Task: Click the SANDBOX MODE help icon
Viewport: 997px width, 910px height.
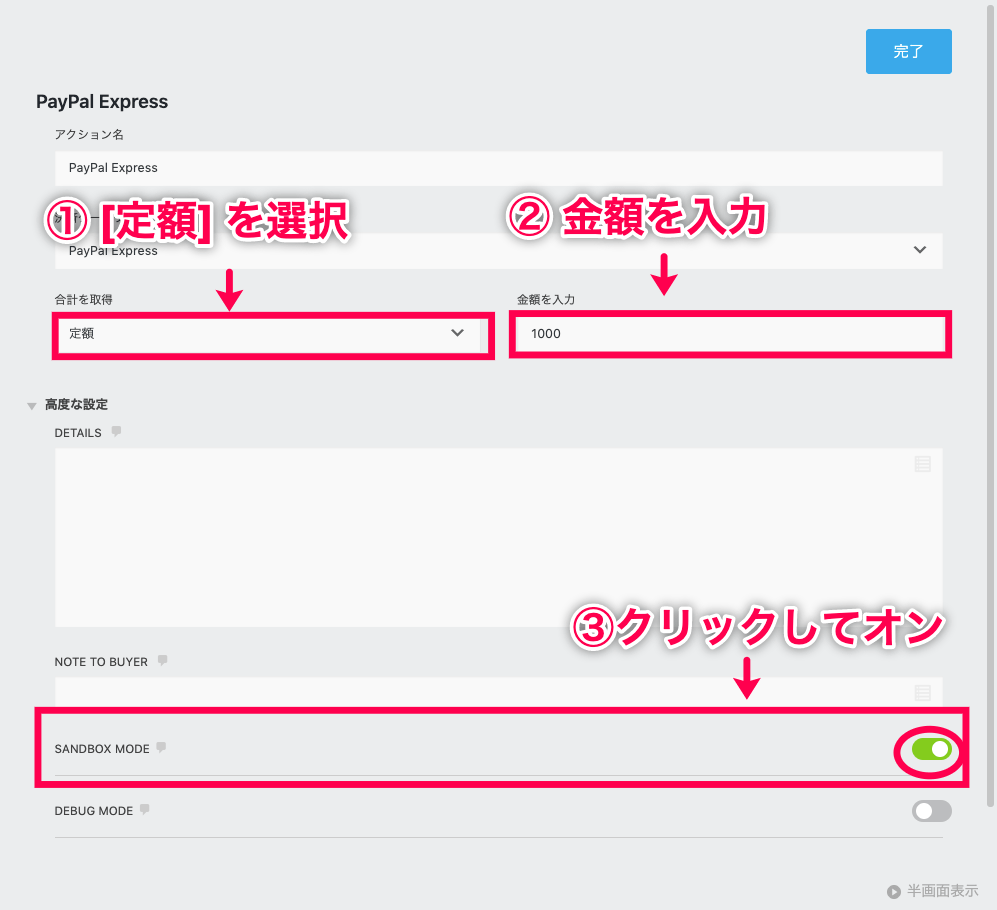Action: 162,747
